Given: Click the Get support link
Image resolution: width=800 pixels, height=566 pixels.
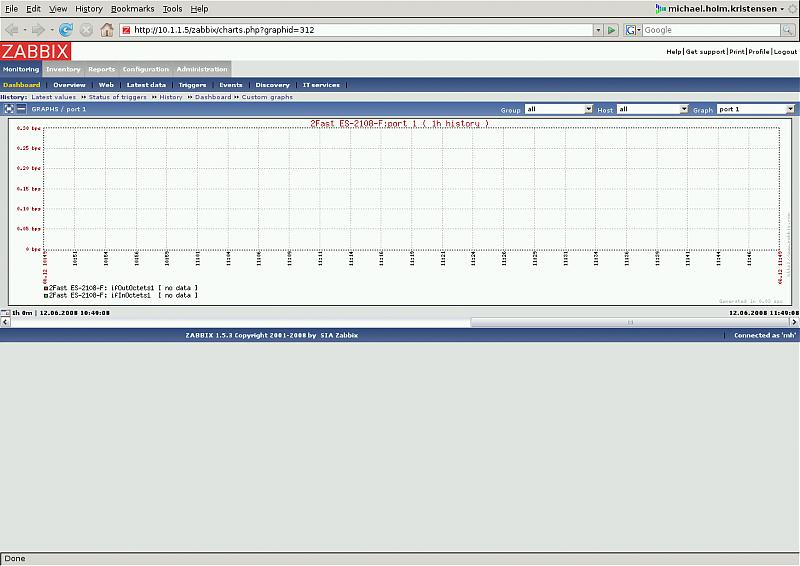Looking at the screenshot, I should click(705, 52).
